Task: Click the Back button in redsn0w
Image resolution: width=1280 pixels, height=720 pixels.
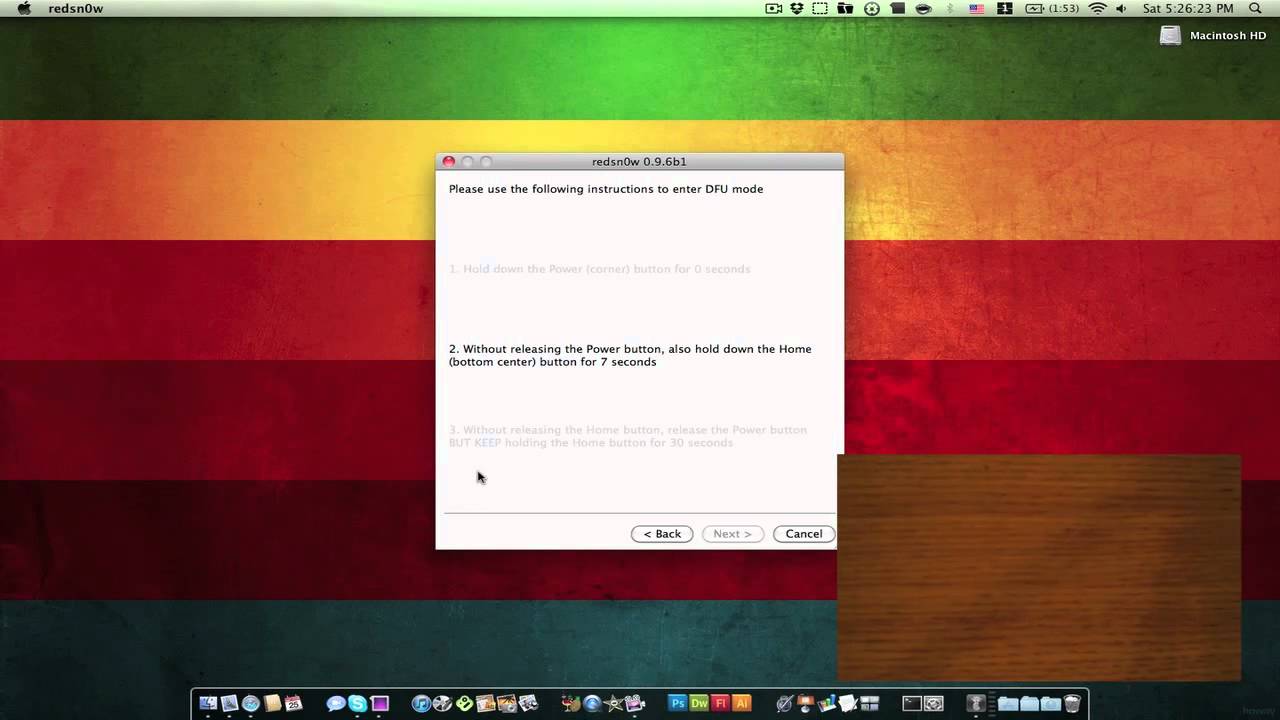Action: coord(662,534)
